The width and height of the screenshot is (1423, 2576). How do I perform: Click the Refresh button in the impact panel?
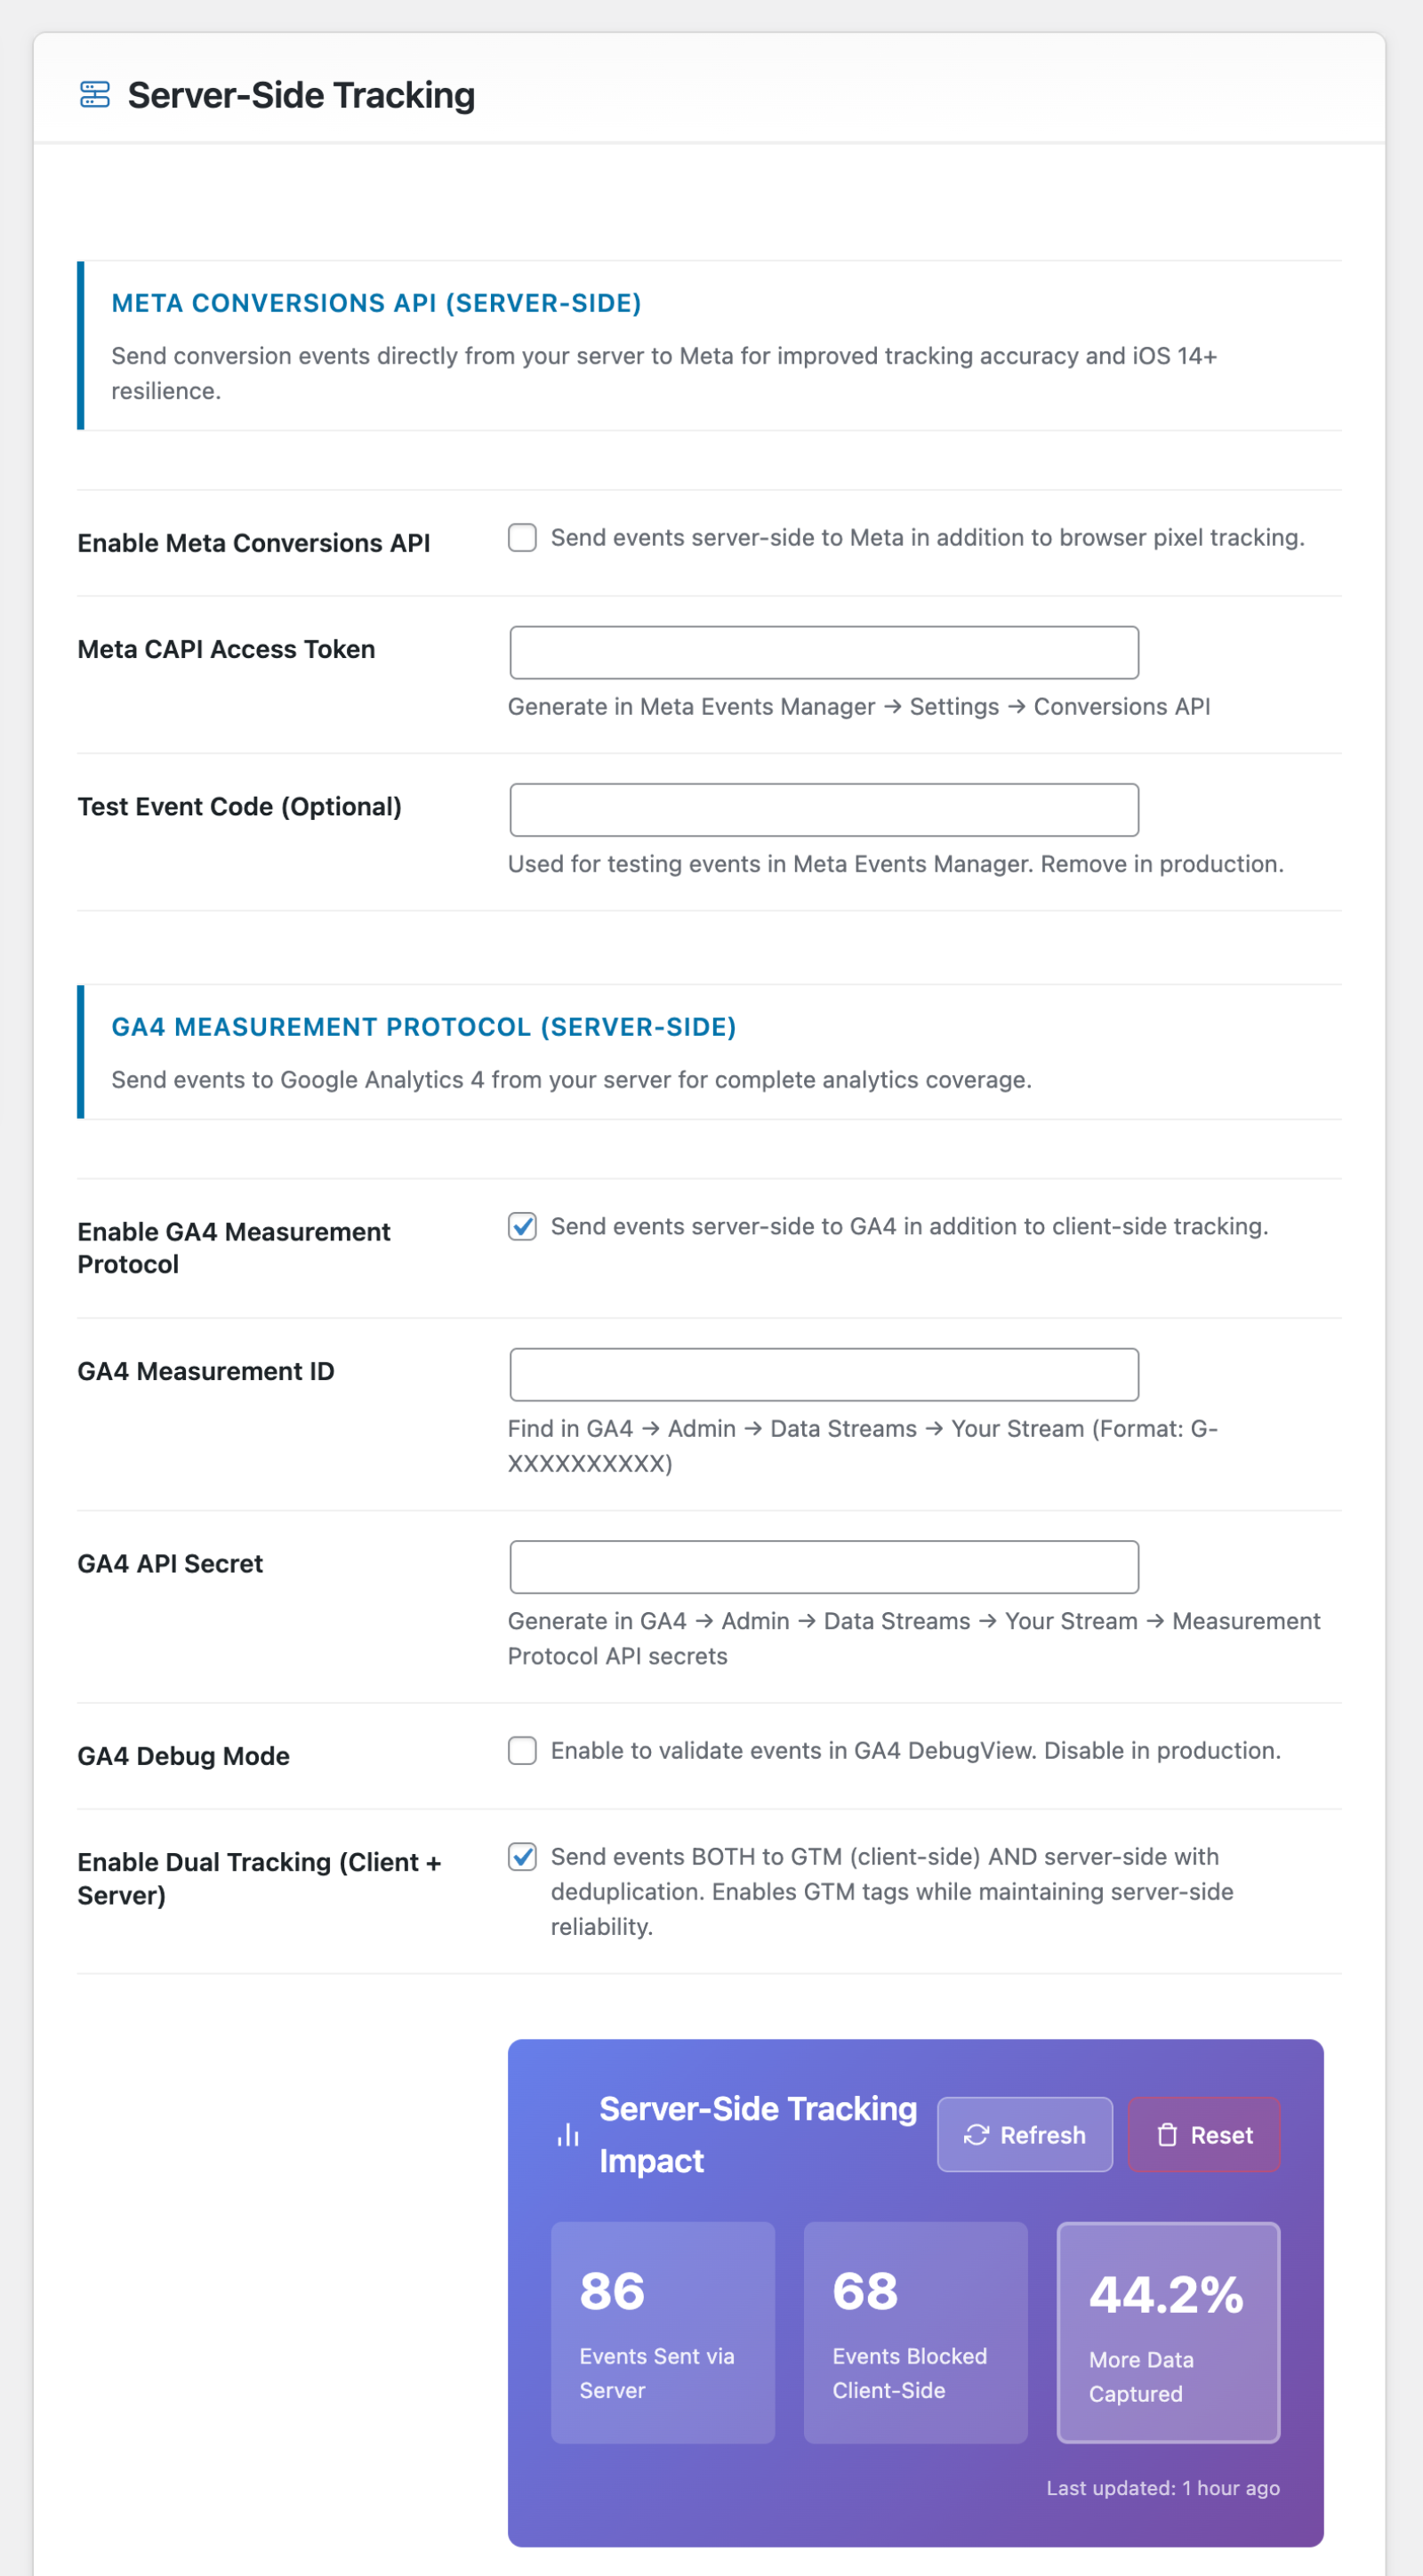[x=1024, y=2134]
